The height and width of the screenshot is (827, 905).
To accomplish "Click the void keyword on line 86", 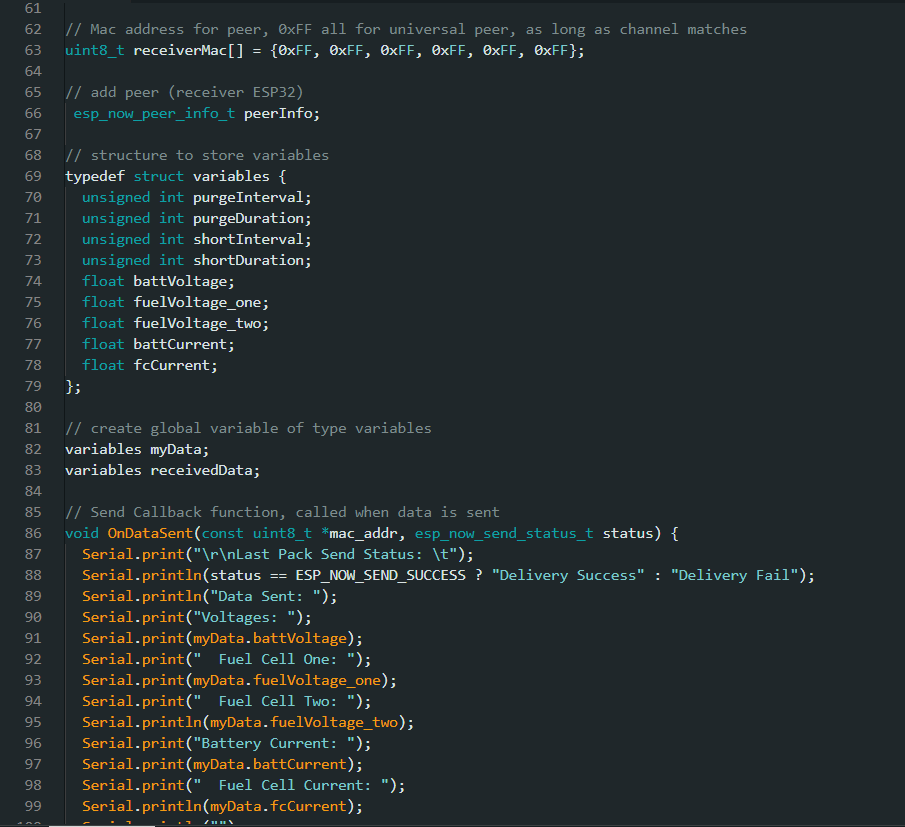I will [82, 533].
